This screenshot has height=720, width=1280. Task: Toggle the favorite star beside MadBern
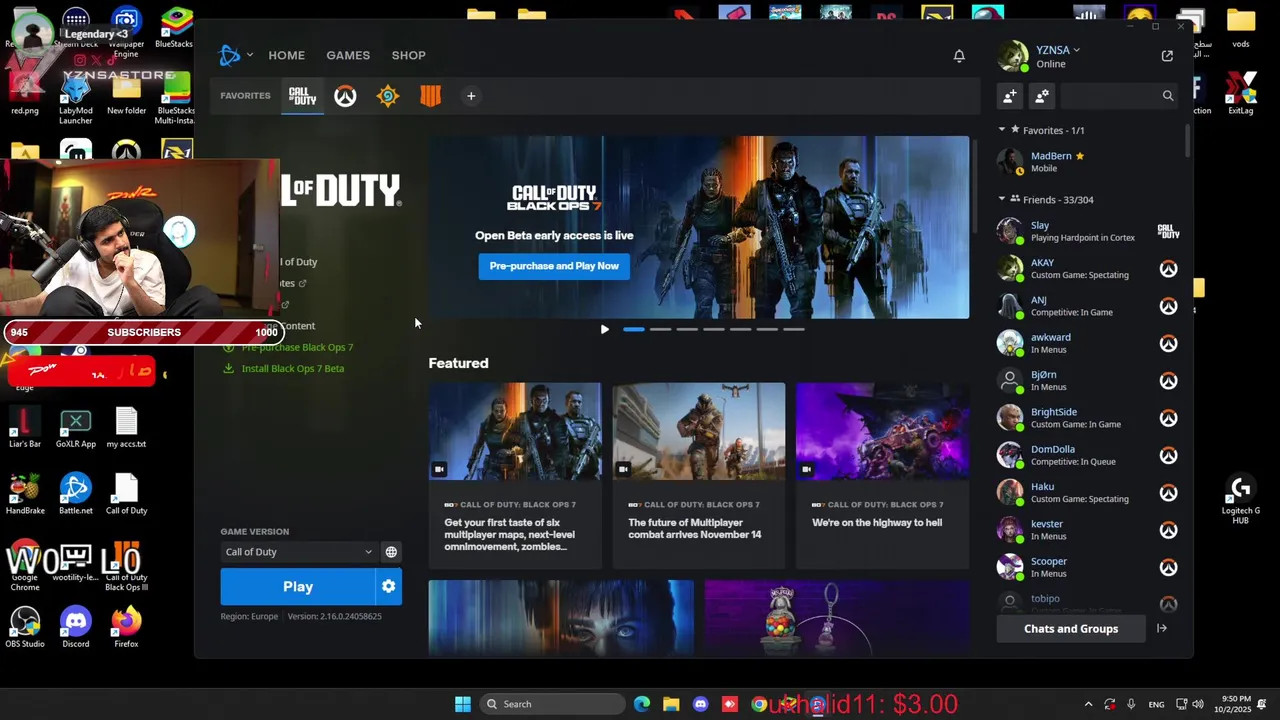pyautogui.click(x=1080, y=156)
